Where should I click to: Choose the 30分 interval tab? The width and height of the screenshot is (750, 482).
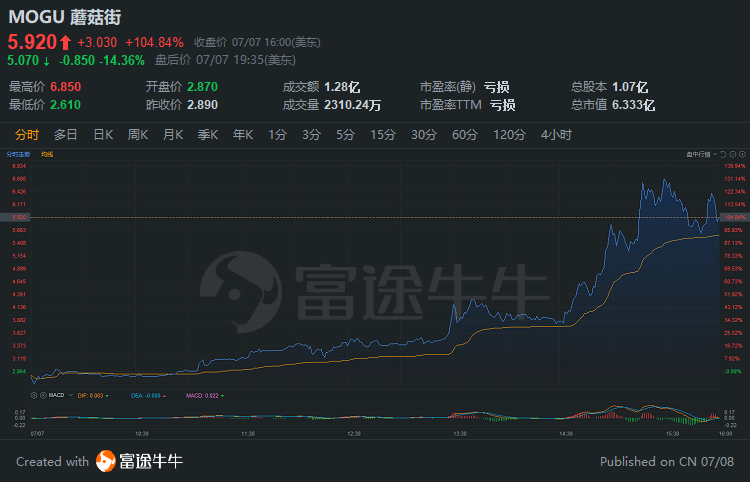coord(424,135)
